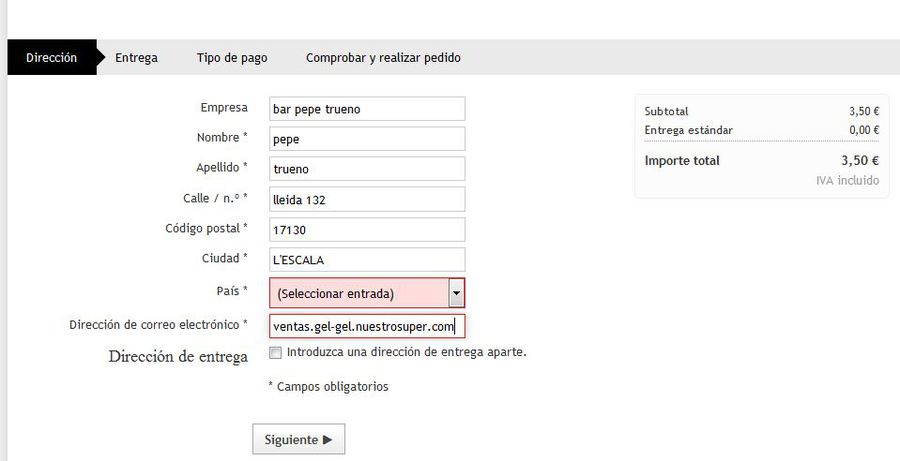Enable the separate delivery address checkbox
The height and width of the screenshot is (461, 900).
(x=275, y=353)
